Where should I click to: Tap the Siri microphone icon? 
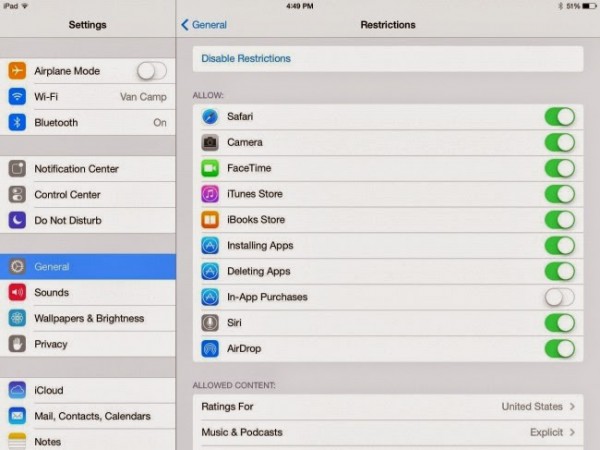210,323
